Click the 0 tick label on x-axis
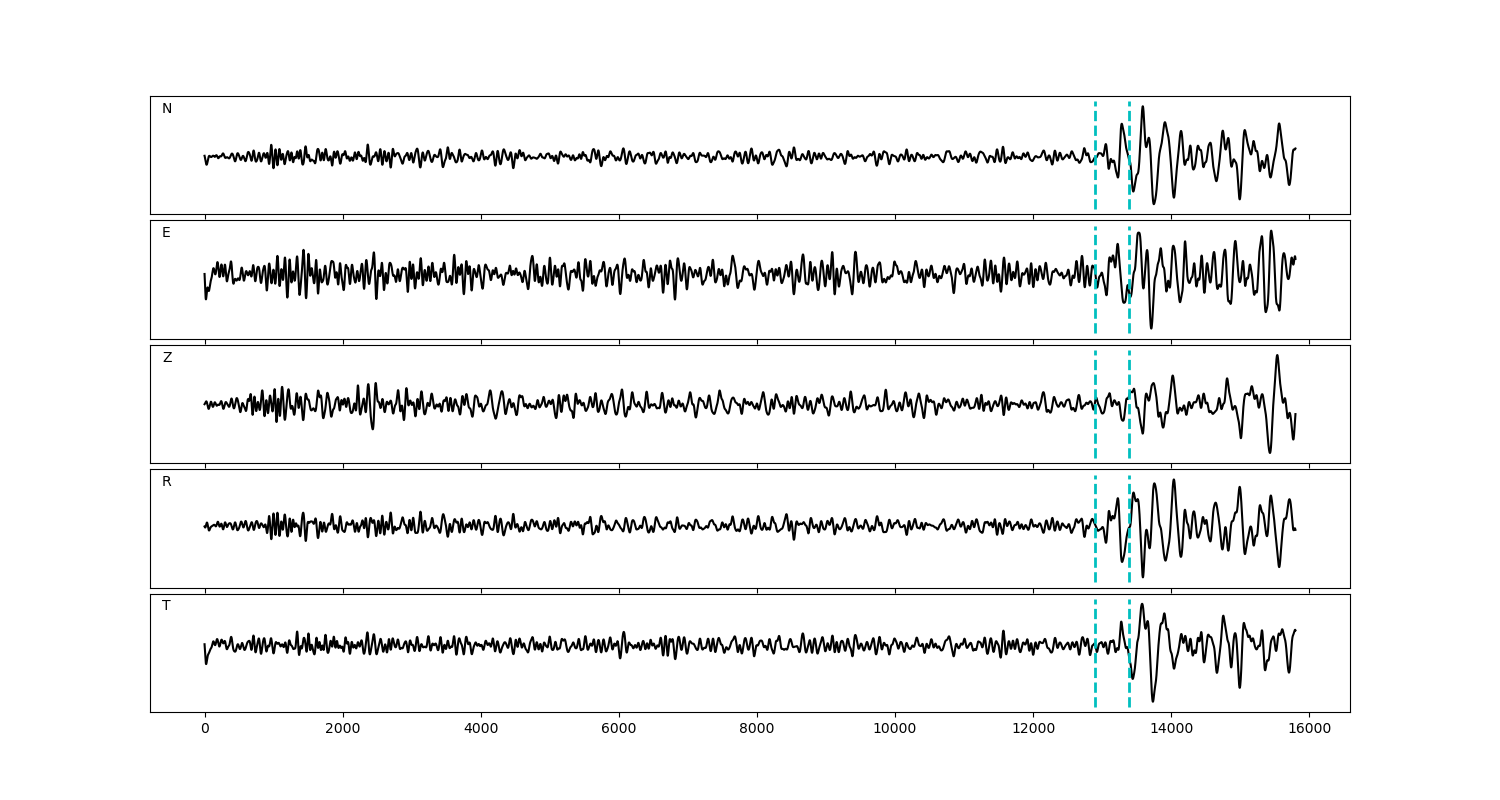Viewport: 1500px width, 800px height. point(205,729)
